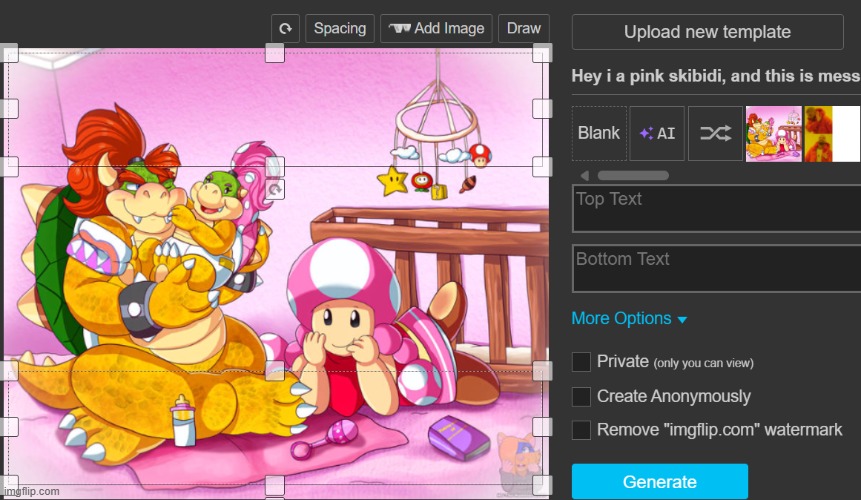Open the Spacing settings
The width and height of the screenshot is (861, 500).
click(x=340, y=29)
